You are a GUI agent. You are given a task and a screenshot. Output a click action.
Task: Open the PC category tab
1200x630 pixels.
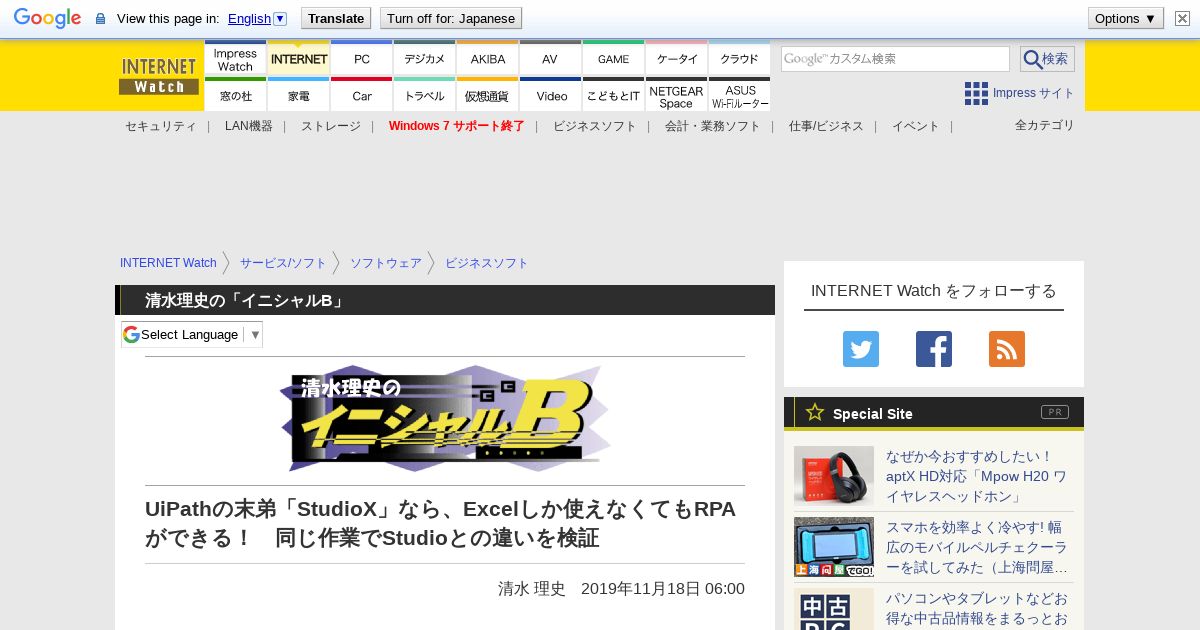click(362, 58)
